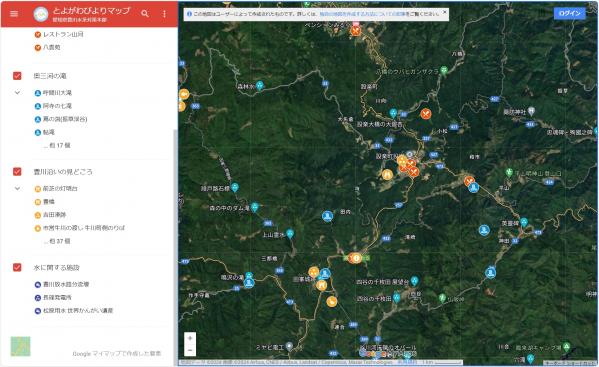Select the blue pin beside 上山霊水
599x367 pixels.
(x=290, y=233)
